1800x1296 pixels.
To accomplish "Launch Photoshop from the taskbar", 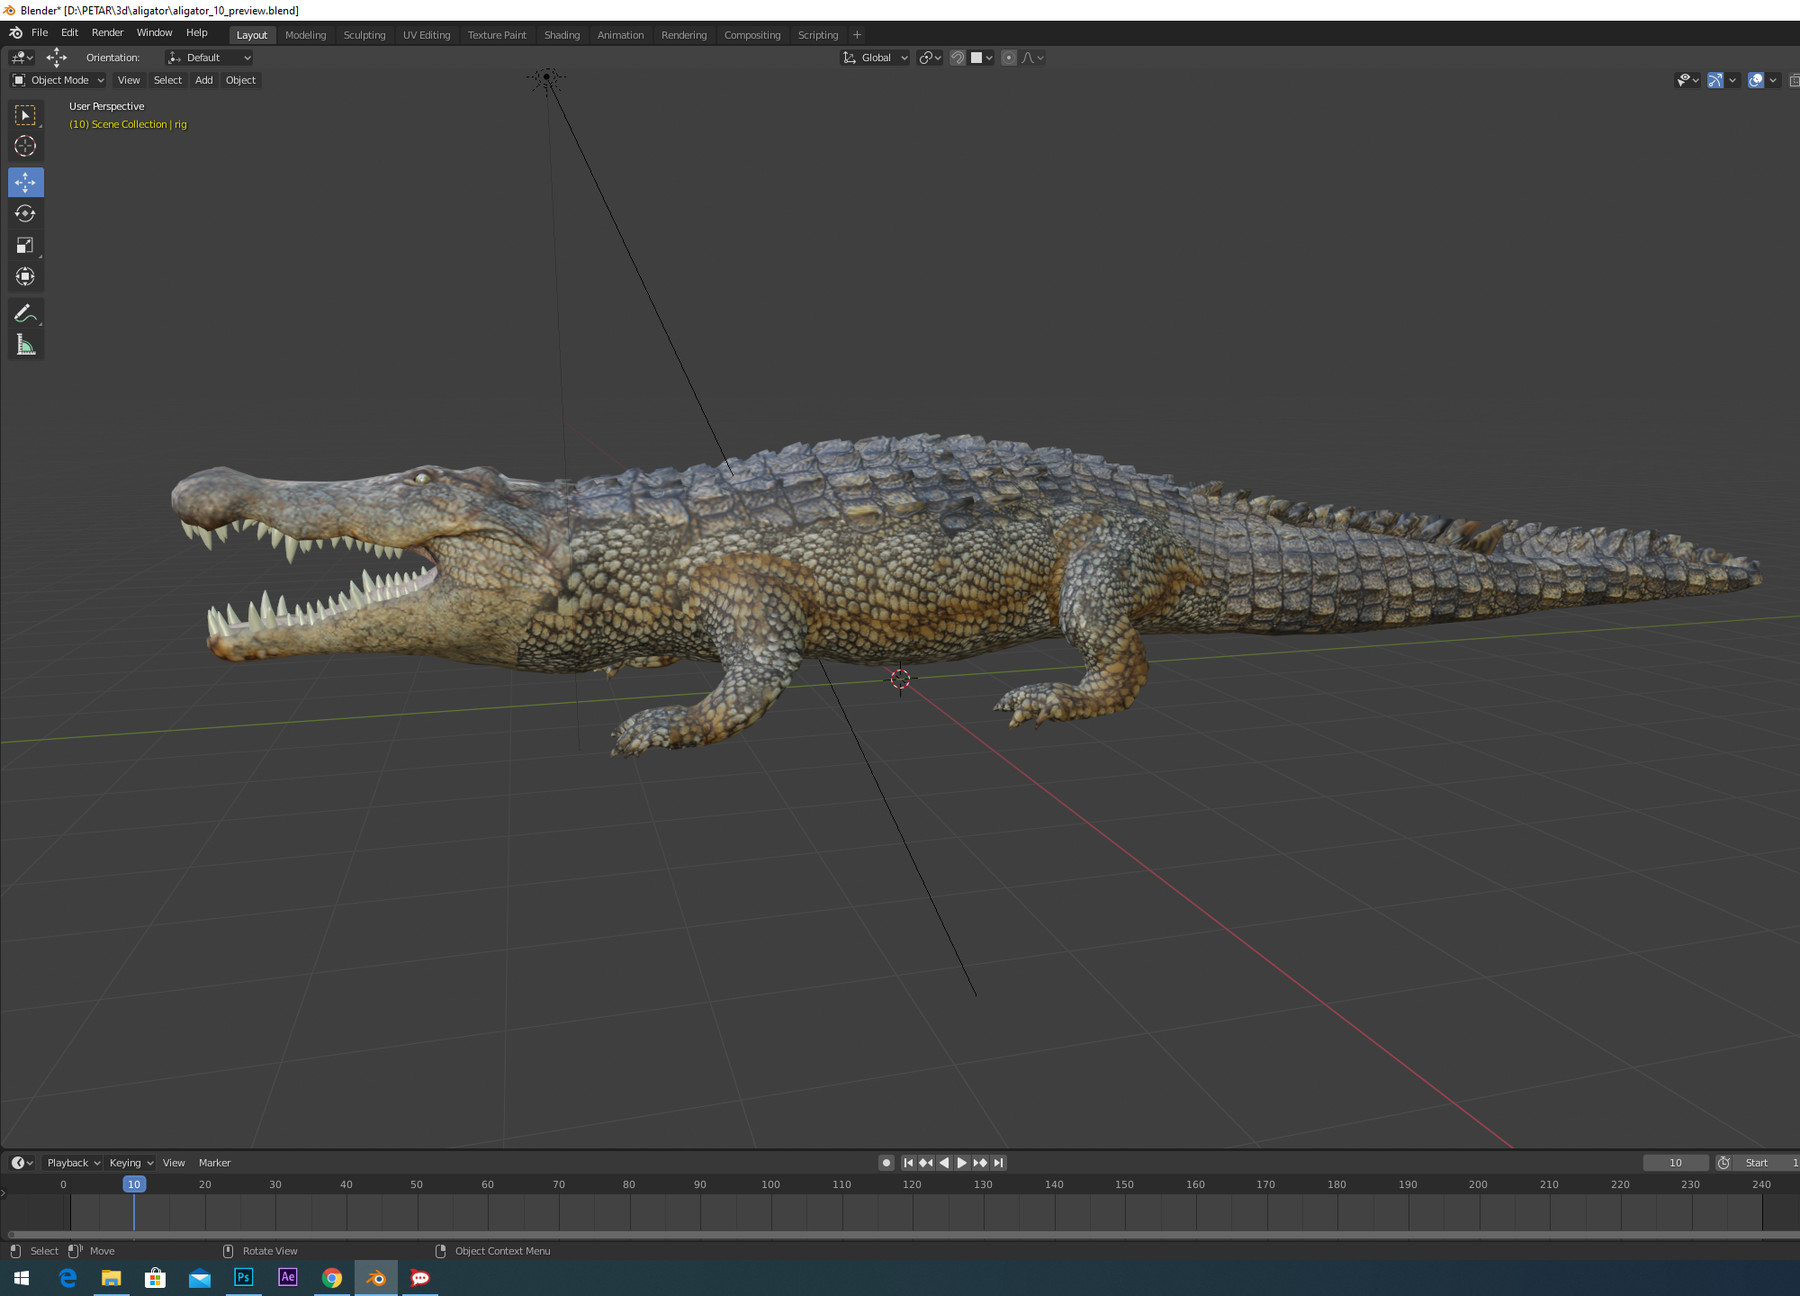I will pos(243,1278).
